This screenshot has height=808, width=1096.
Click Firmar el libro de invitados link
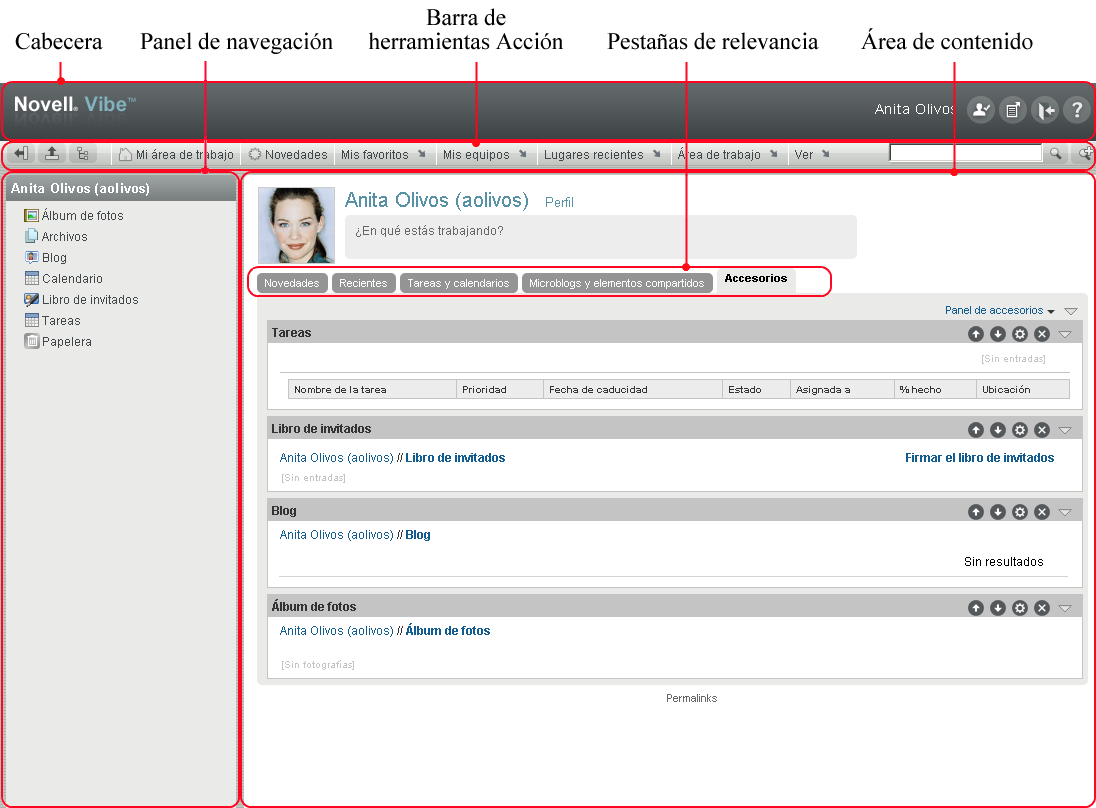click(979, 458)
